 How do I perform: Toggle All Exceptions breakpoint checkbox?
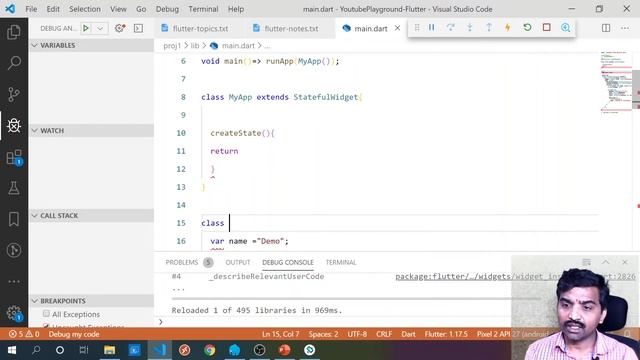(x=46, y=313)
